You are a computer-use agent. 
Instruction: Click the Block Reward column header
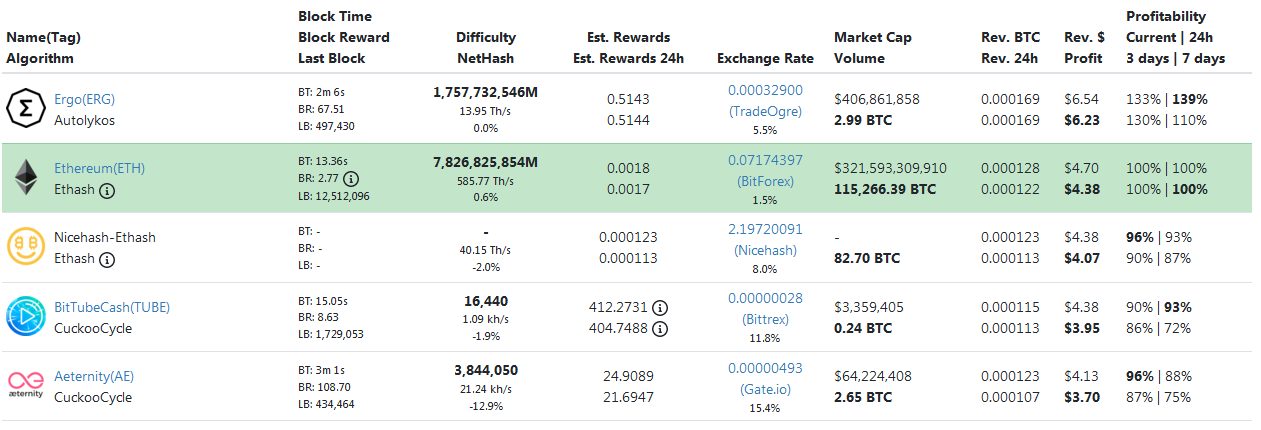[344, 37]
